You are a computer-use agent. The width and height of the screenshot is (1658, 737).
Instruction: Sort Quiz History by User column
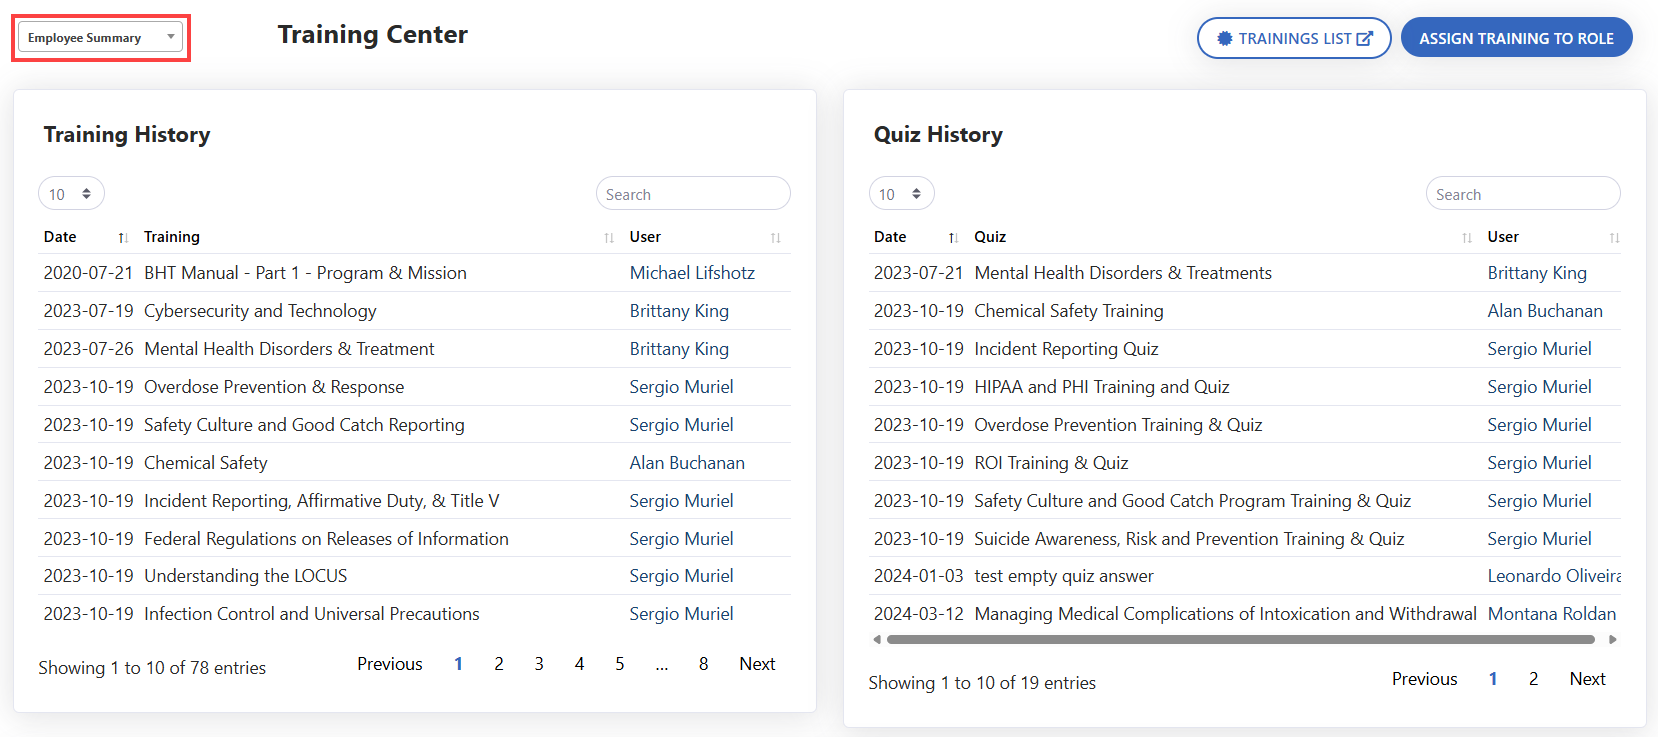[x=1551, y=237]
